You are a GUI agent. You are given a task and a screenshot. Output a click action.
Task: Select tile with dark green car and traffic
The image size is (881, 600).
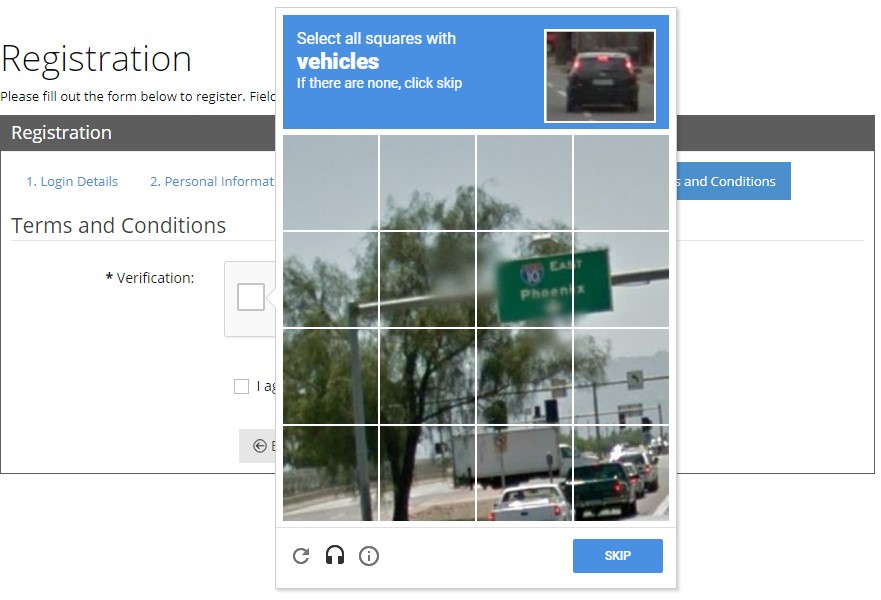point(621,473)
